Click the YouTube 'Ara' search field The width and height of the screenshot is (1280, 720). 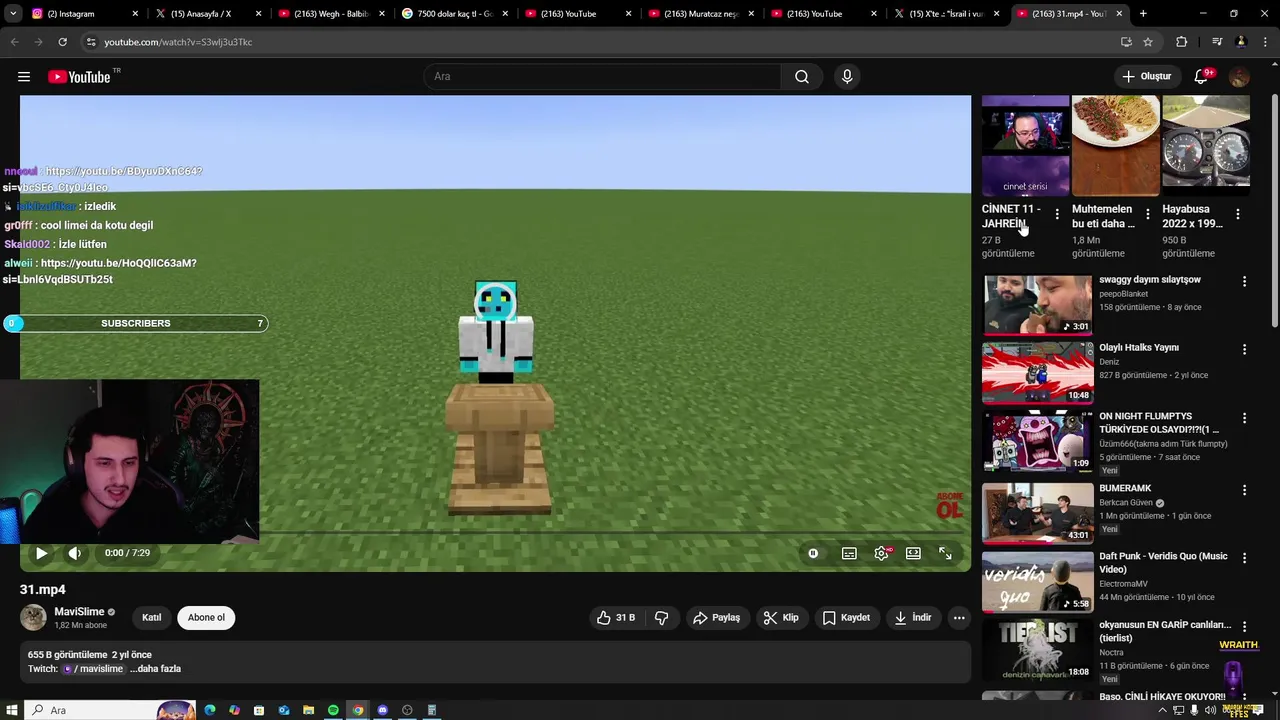coord(603,77)
